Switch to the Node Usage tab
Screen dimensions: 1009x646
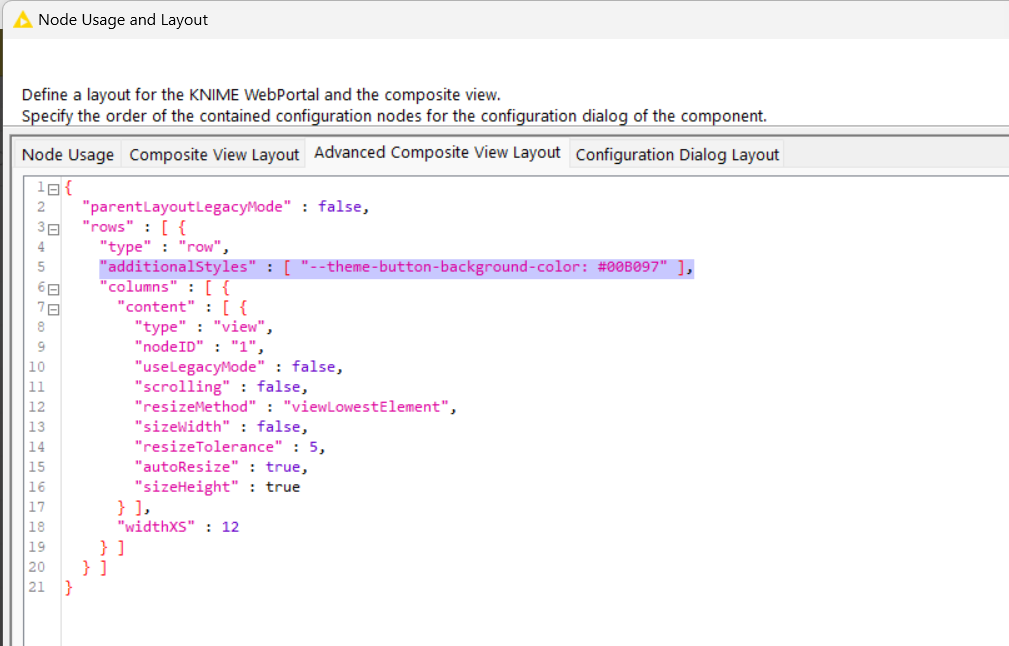(68, 154)
